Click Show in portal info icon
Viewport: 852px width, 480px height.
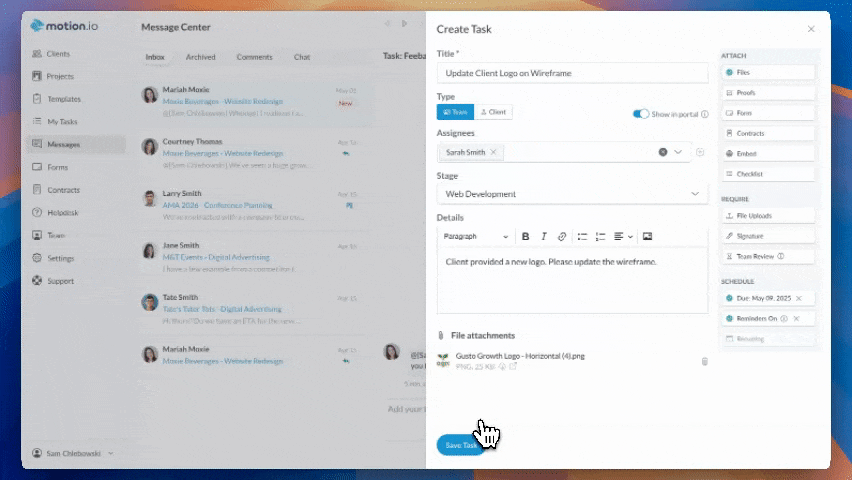click(705, 114)
